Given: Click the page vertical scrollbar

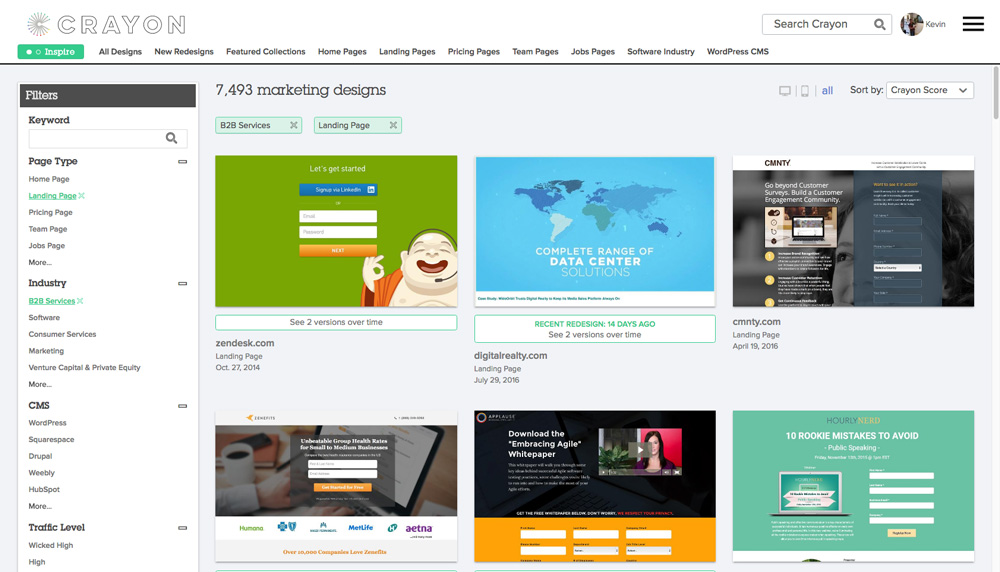Looking at the screenshot, I should (x=996, y=92).
